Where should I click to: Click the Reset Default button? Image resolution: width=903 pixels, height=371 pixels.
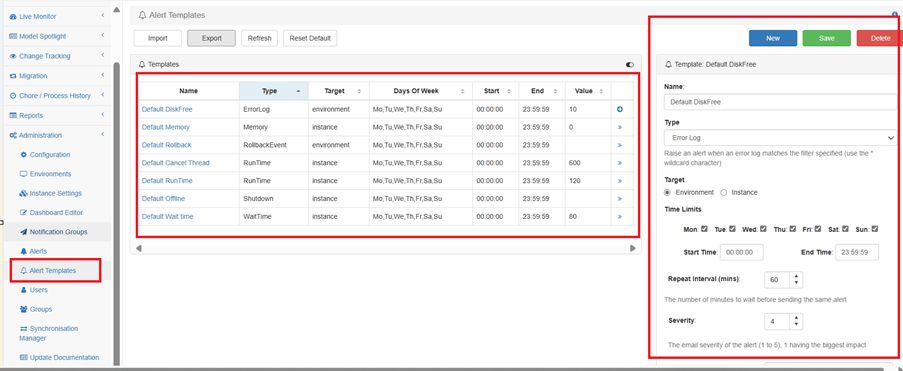click(x=310, y=39)
